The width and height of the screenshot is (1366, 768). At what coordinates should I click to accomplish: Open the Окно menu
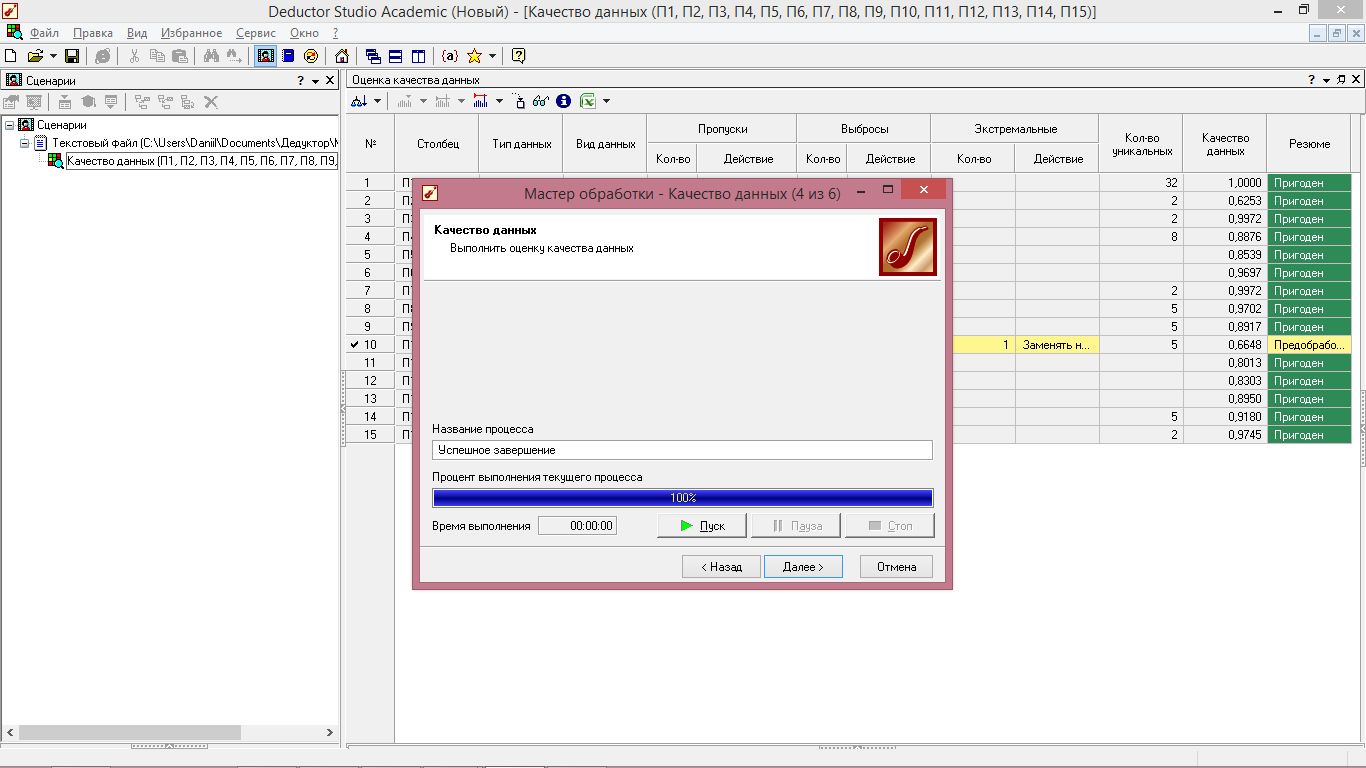(304, 33)
